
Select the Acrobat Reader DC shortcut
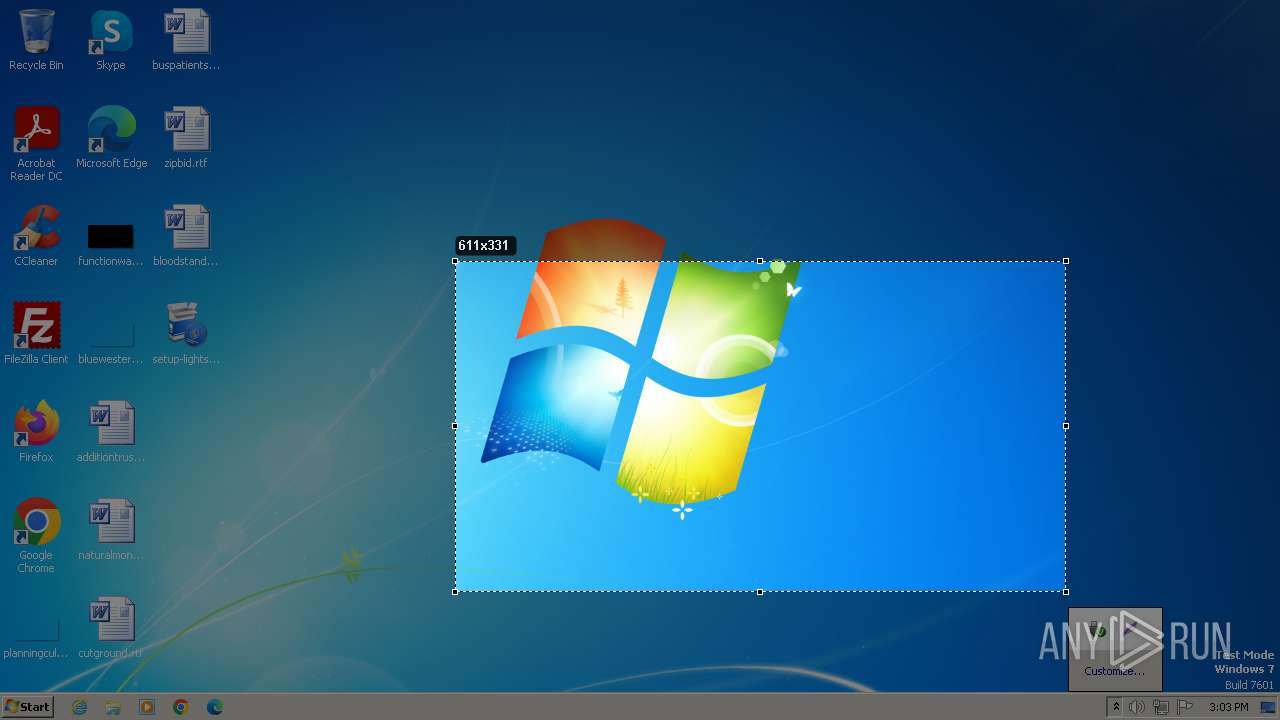(x=36, y=129)
